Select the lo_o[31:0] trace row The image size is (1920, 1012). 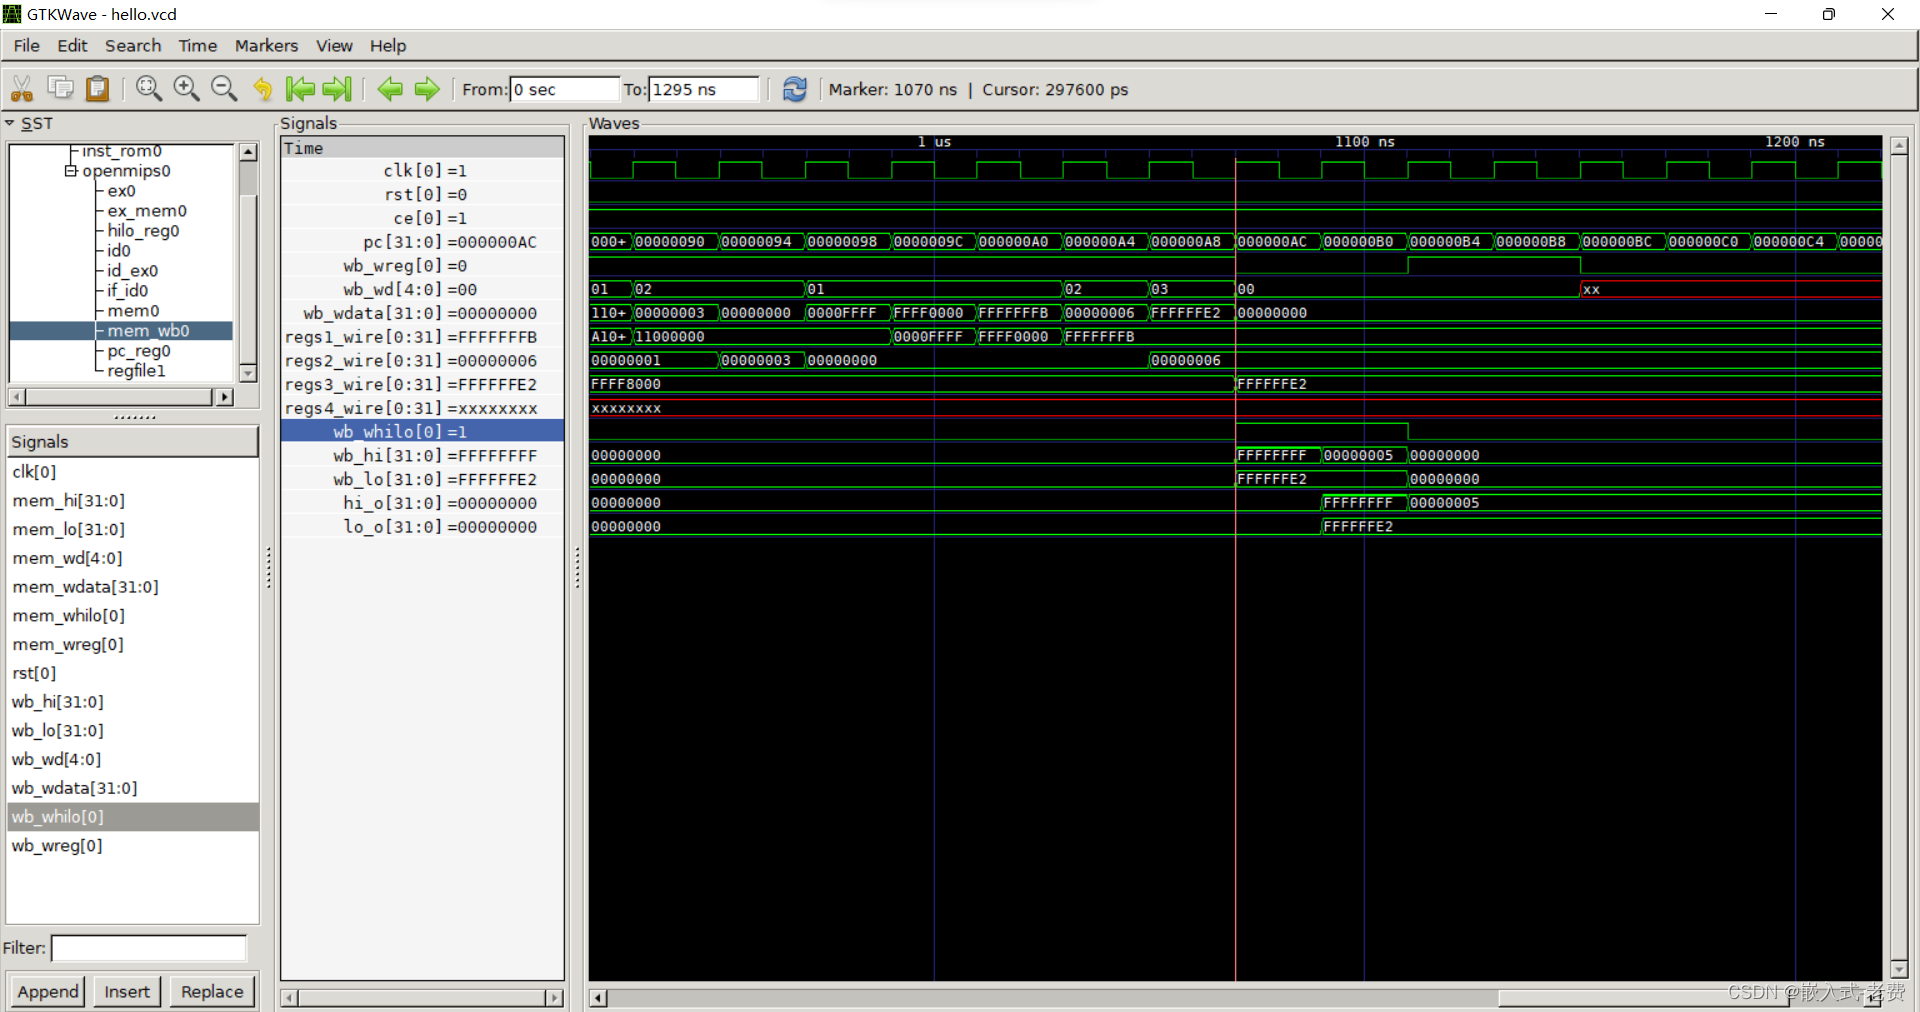[422, 527]
